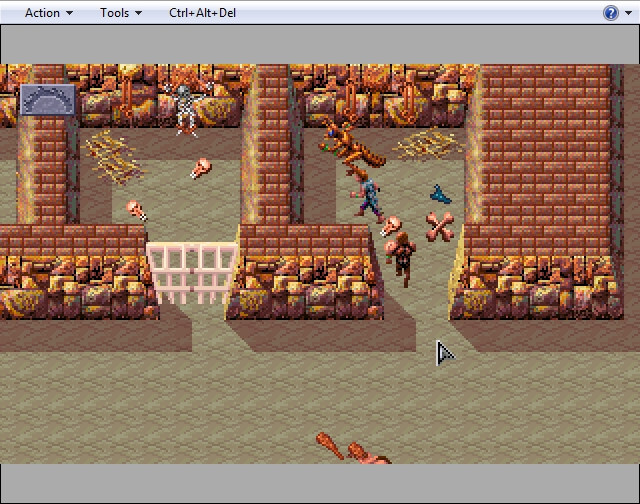Click the white portcullis gate

(x=192, y=273)
